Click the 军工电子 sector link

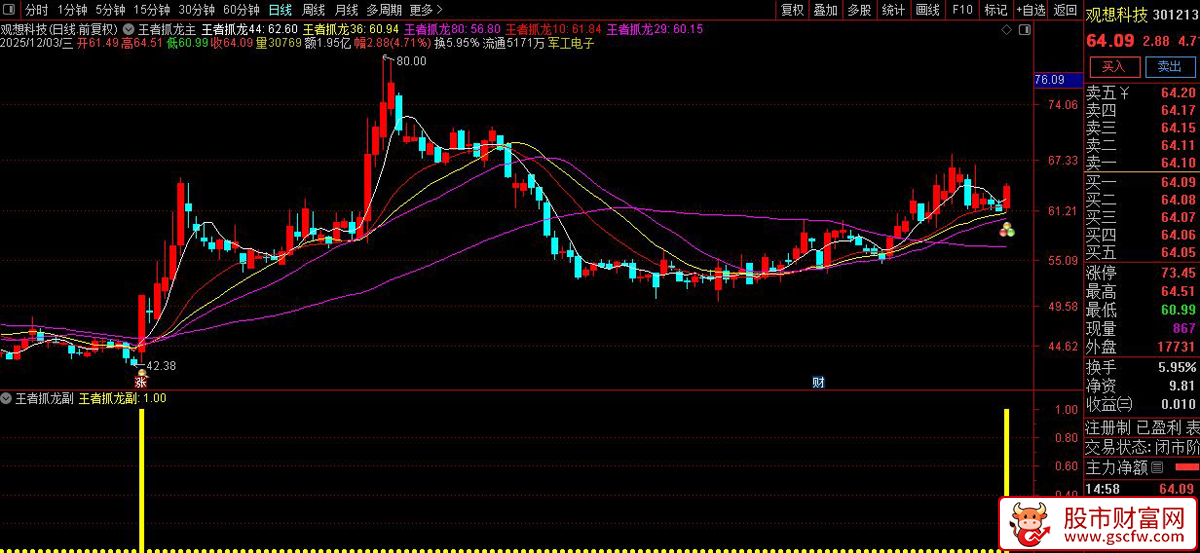[x=571, y=44]
